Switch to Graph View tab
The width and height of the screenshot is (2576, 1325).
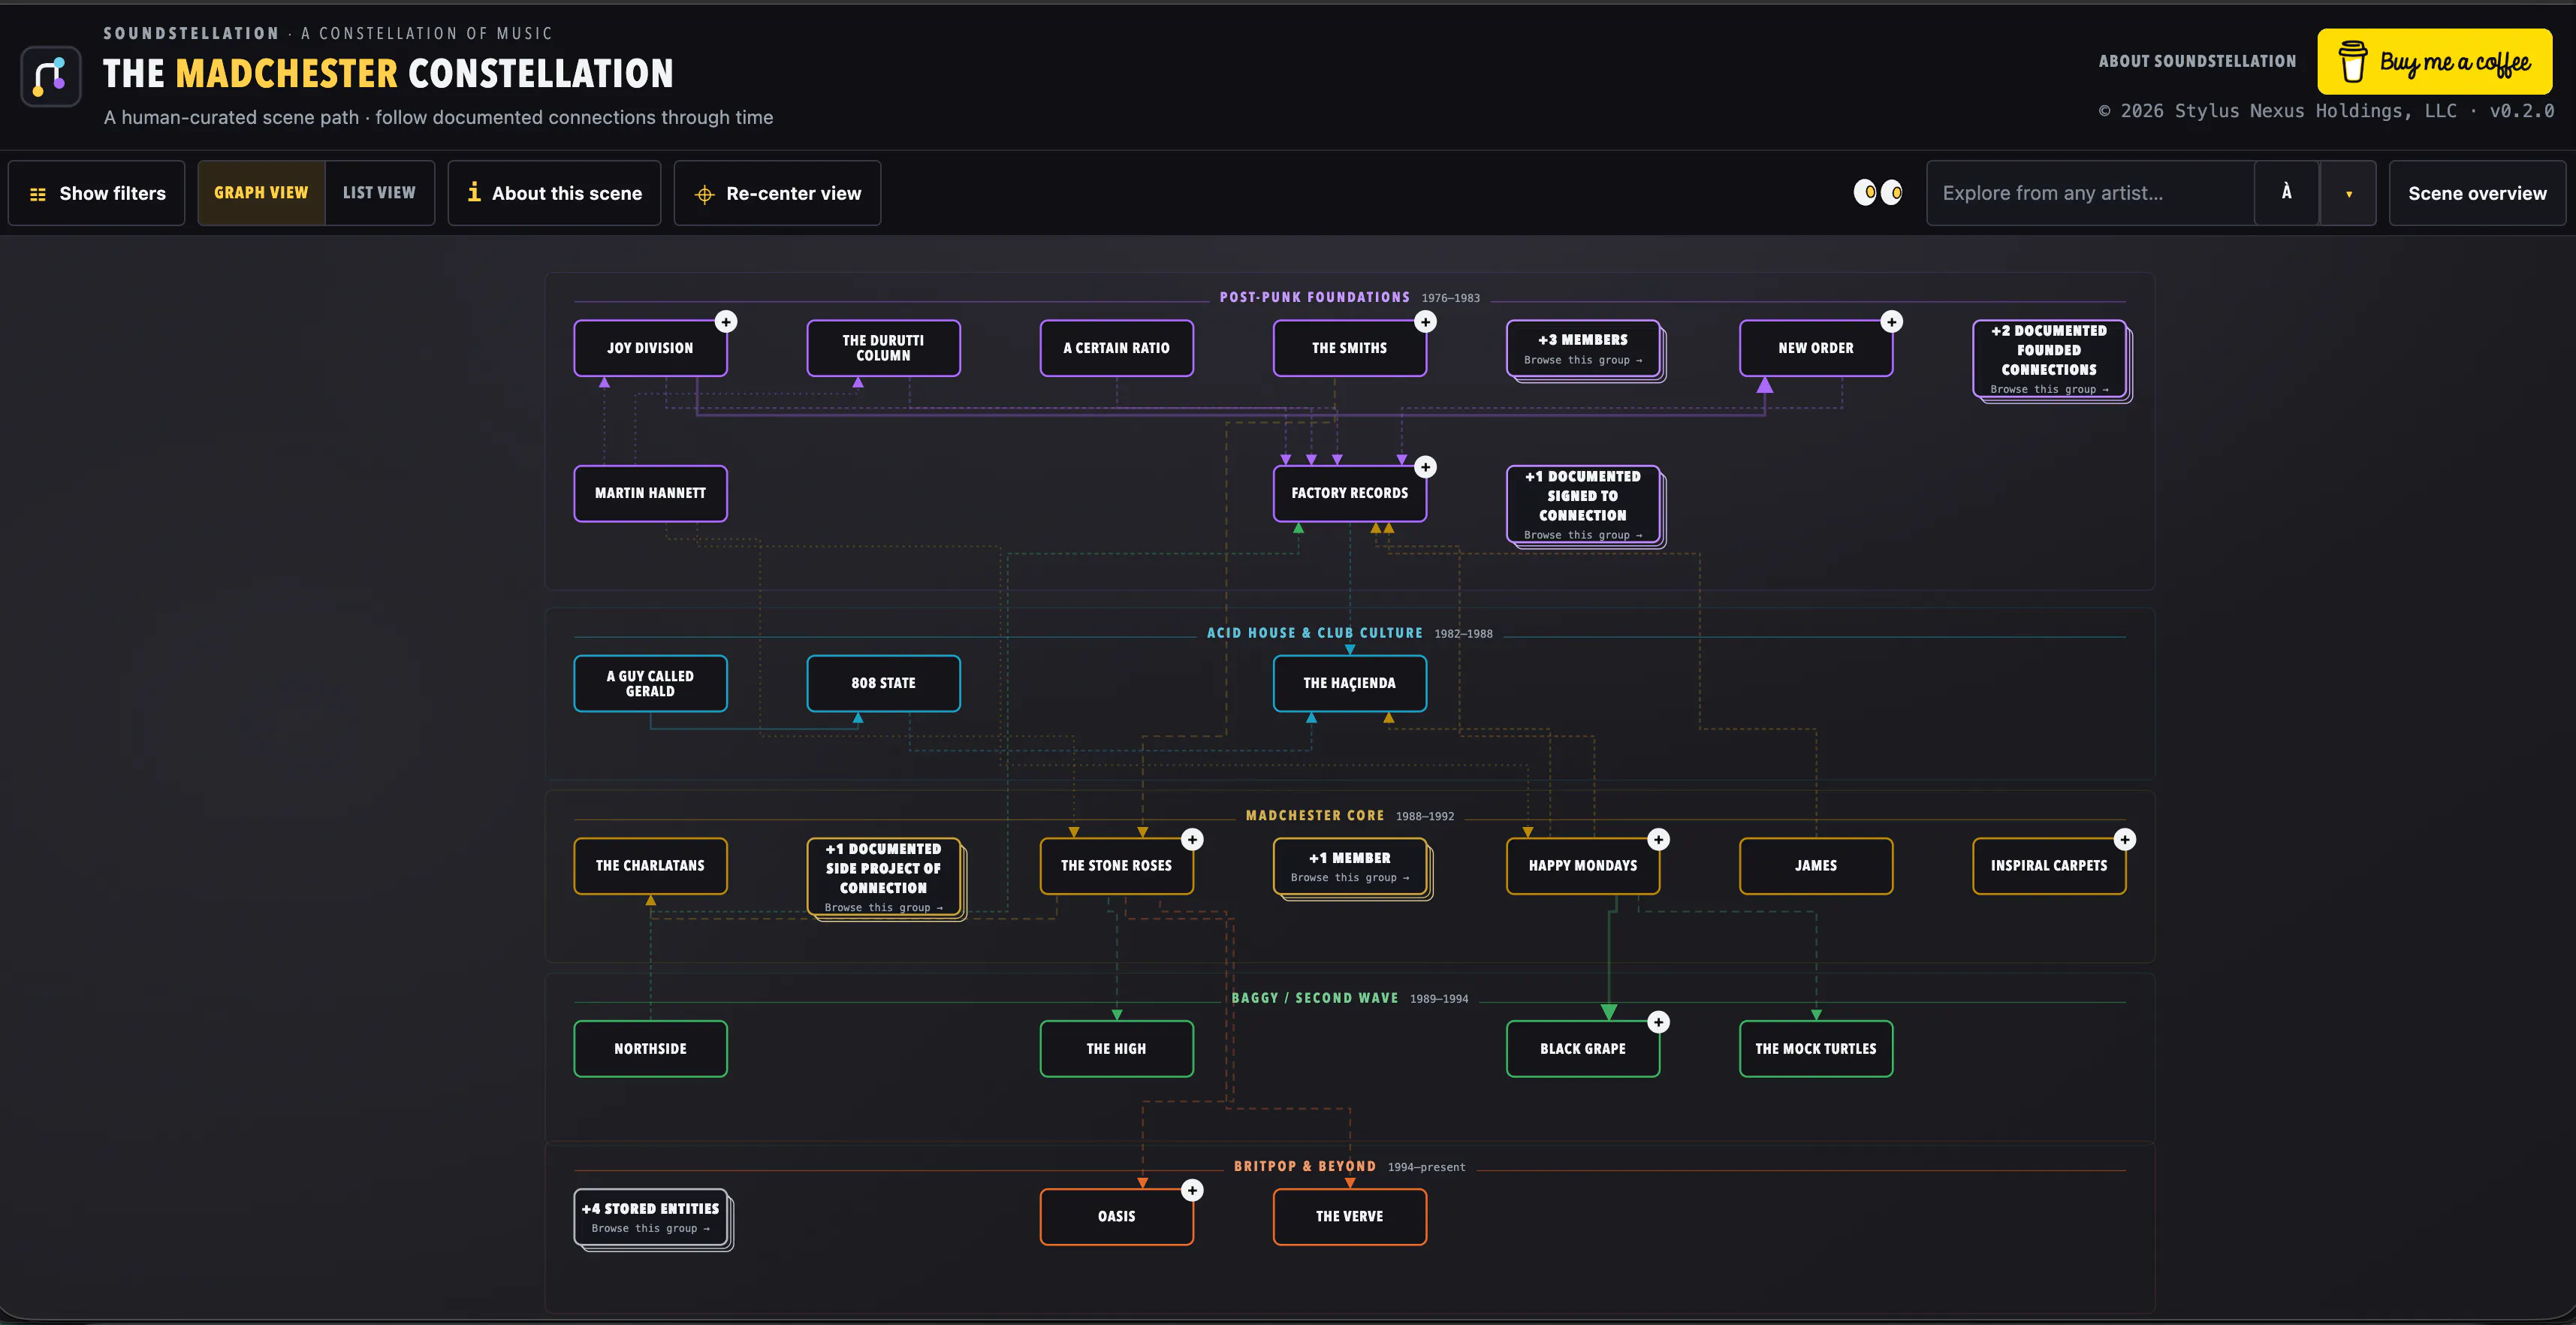tap(261, 193)
